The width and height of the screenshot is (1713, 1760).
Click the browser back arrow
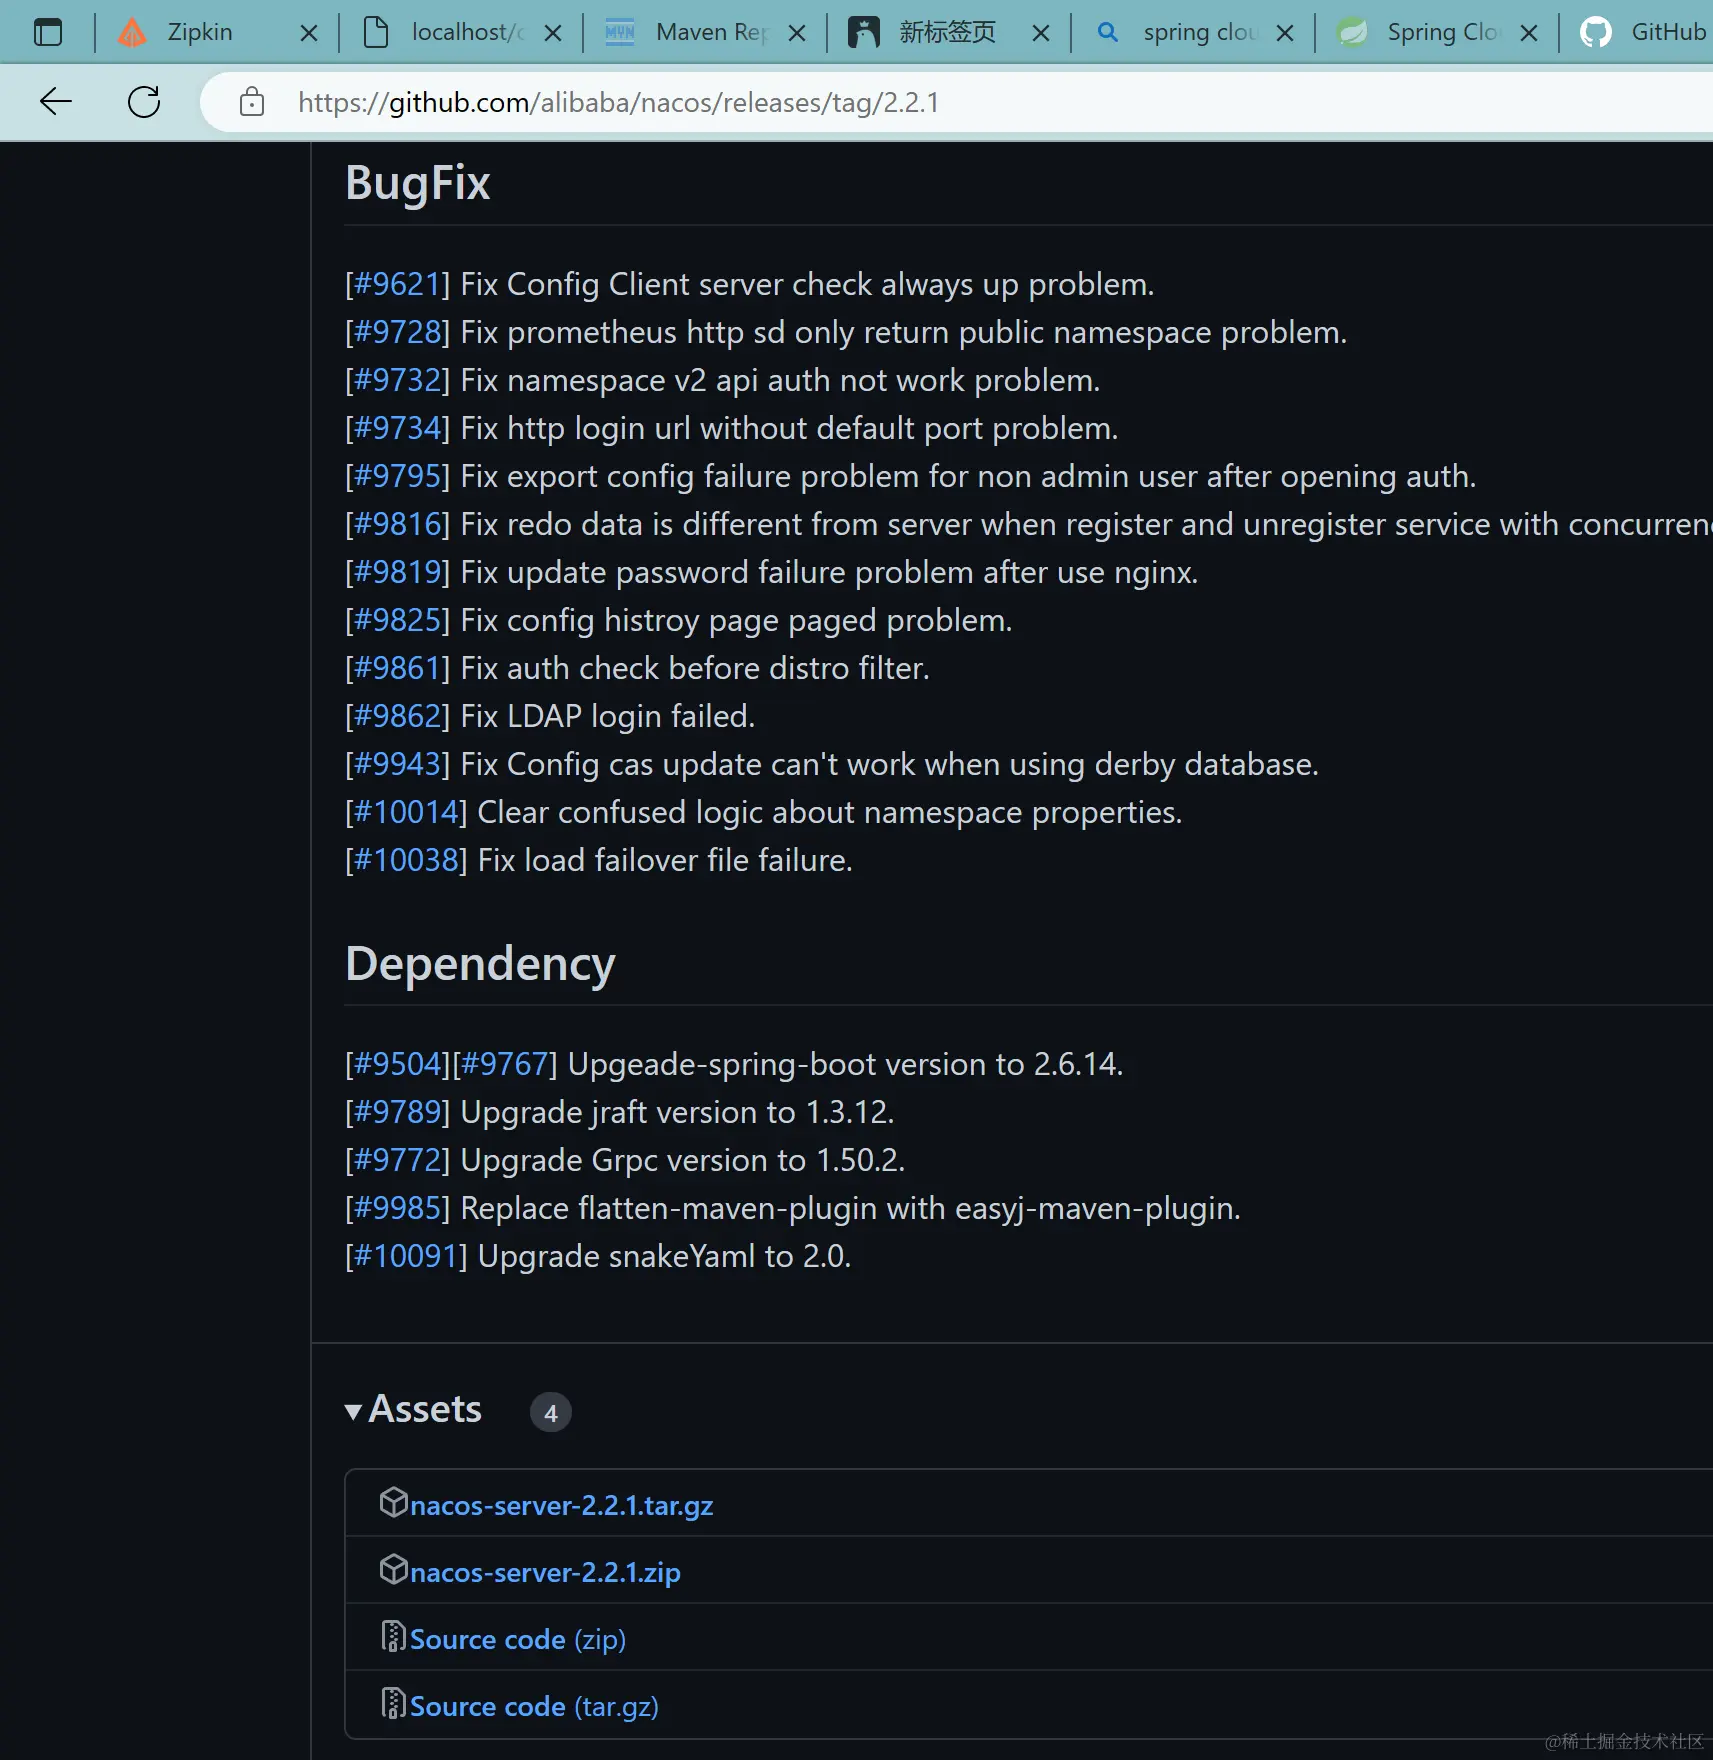(x=56, y=101)
